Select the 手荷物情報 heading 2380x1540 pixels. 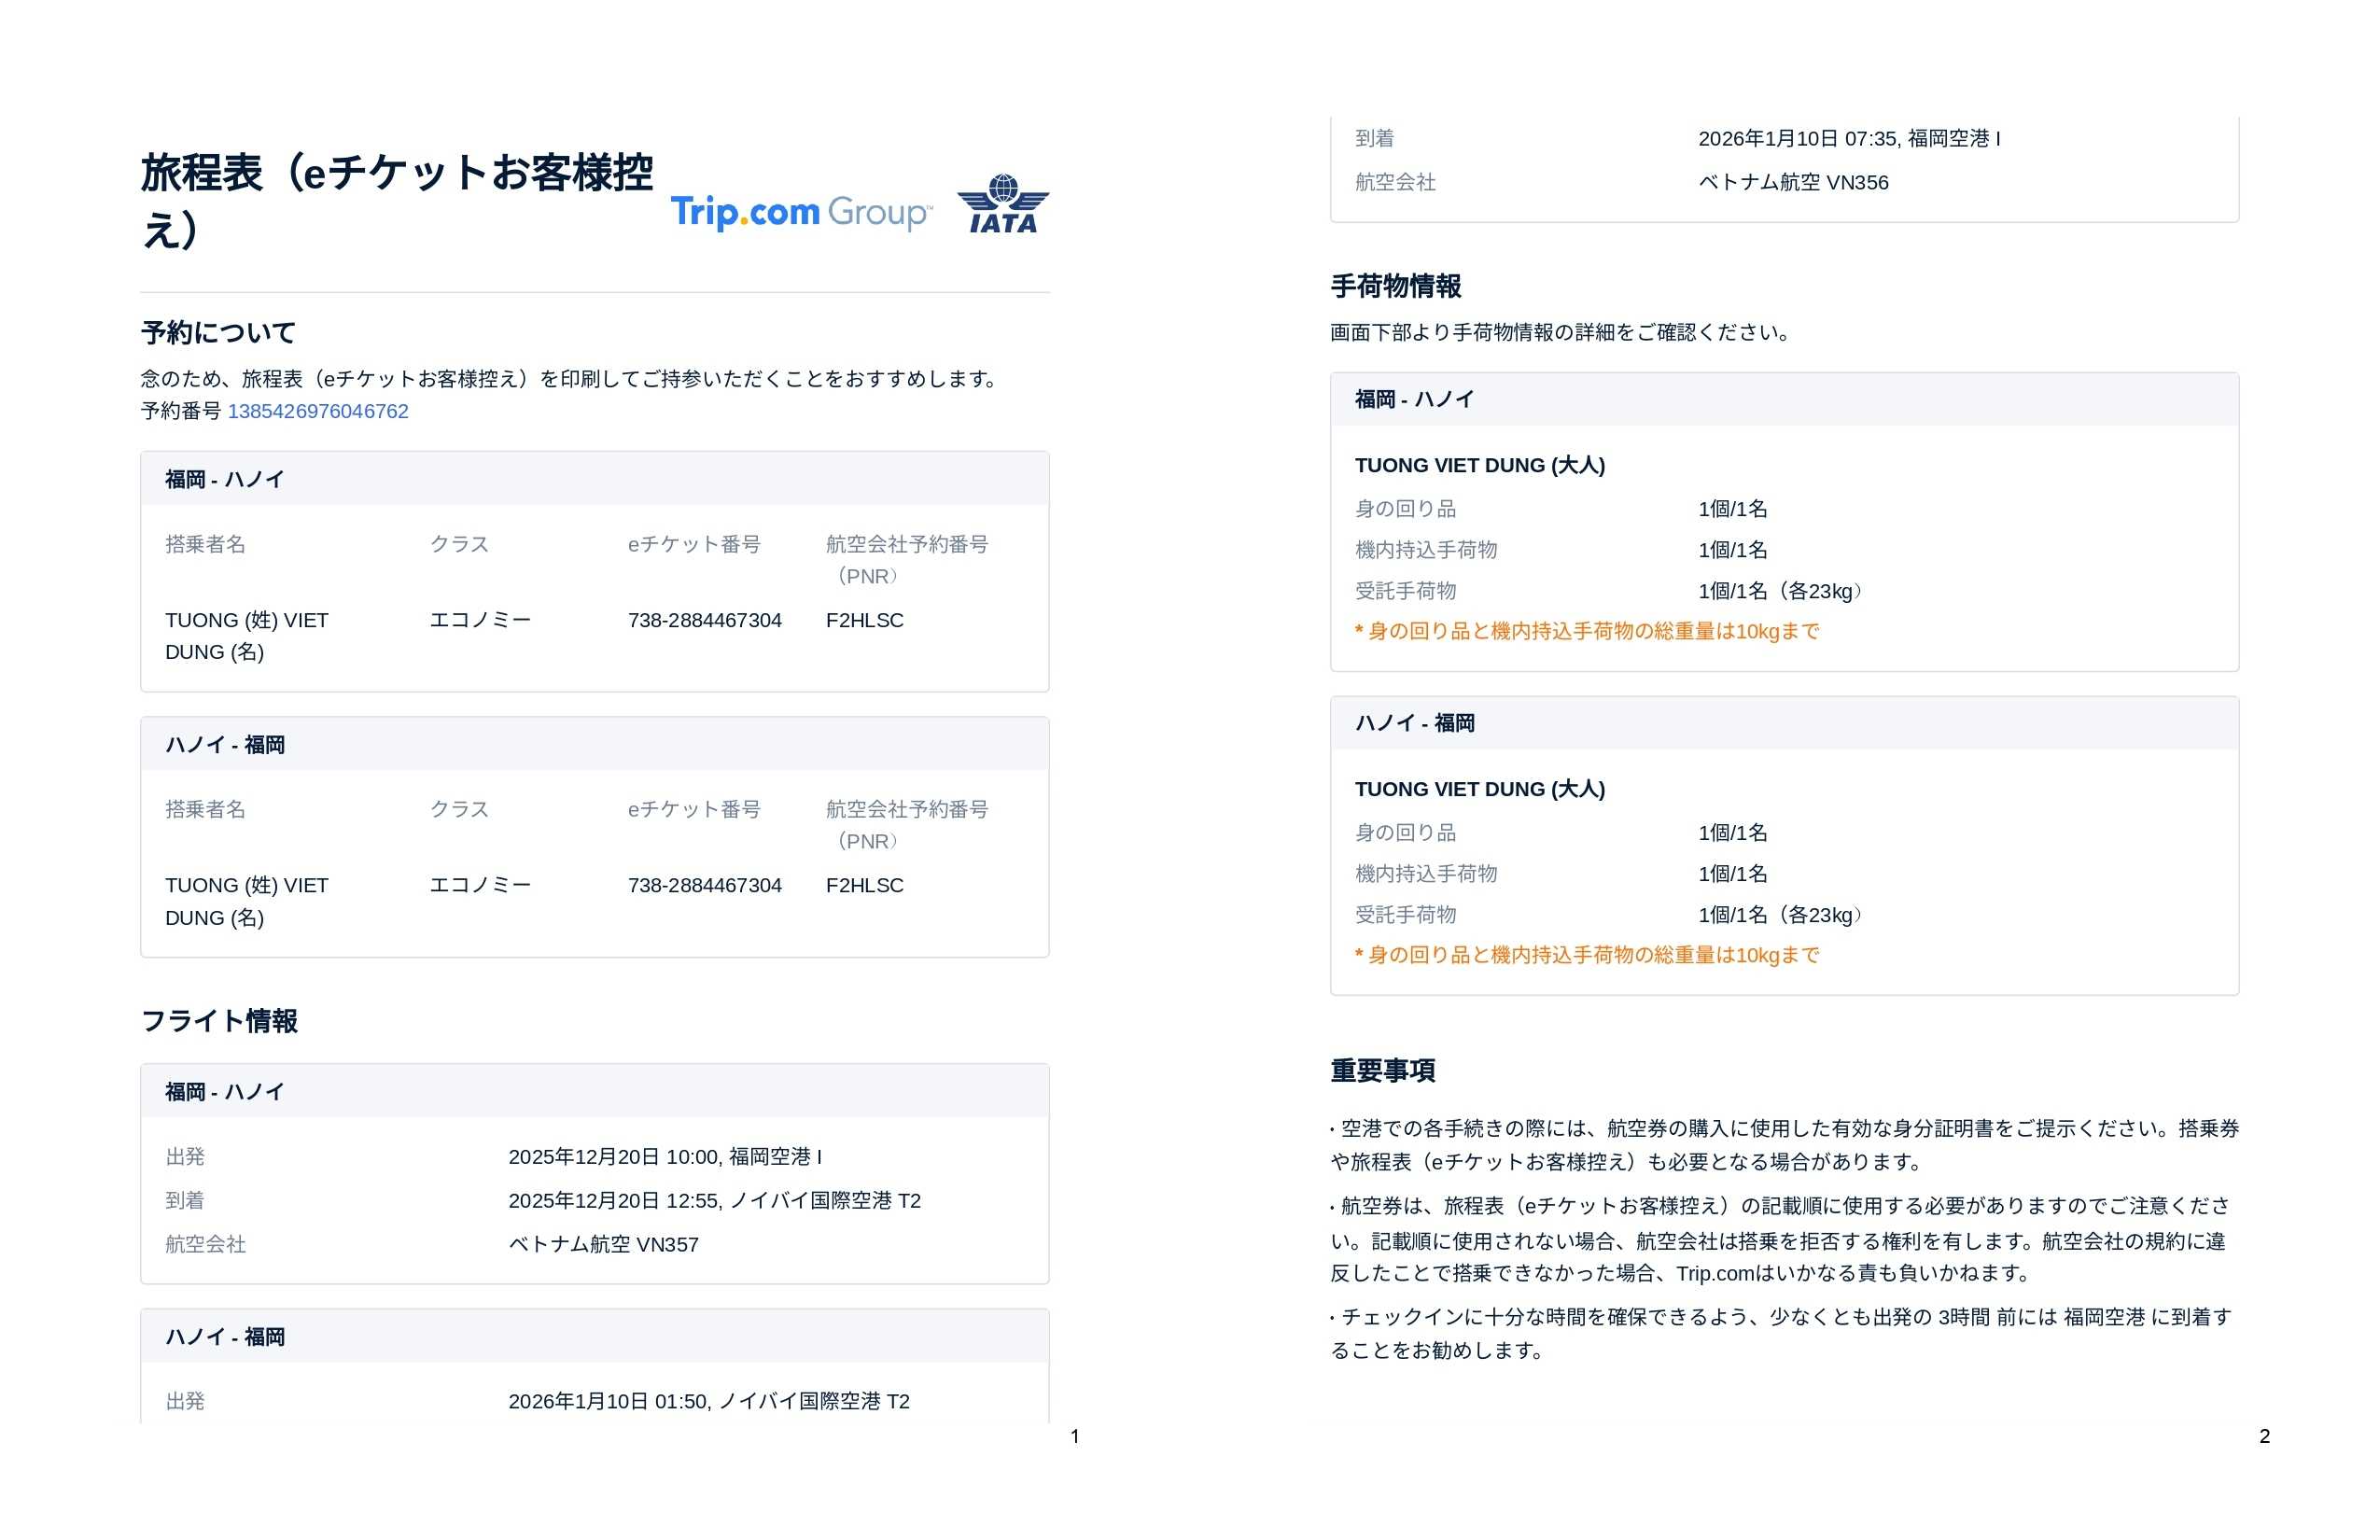(x=1395, y=286)
